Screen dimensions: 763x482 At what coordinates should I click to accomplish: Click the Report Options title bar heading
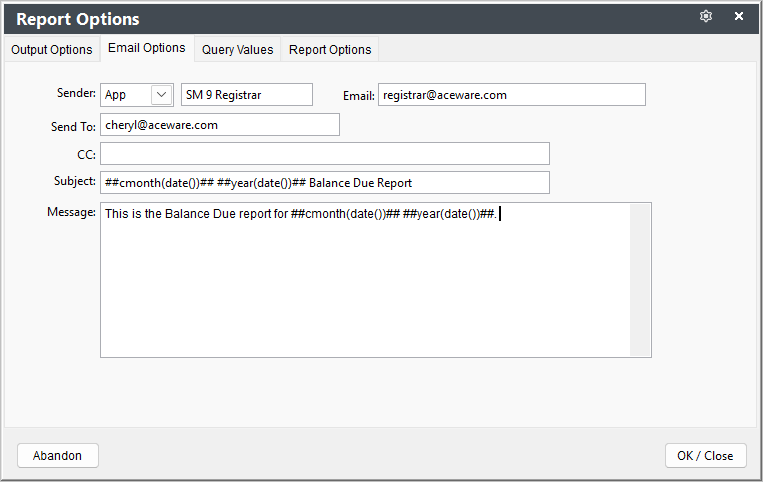point(78,19)
